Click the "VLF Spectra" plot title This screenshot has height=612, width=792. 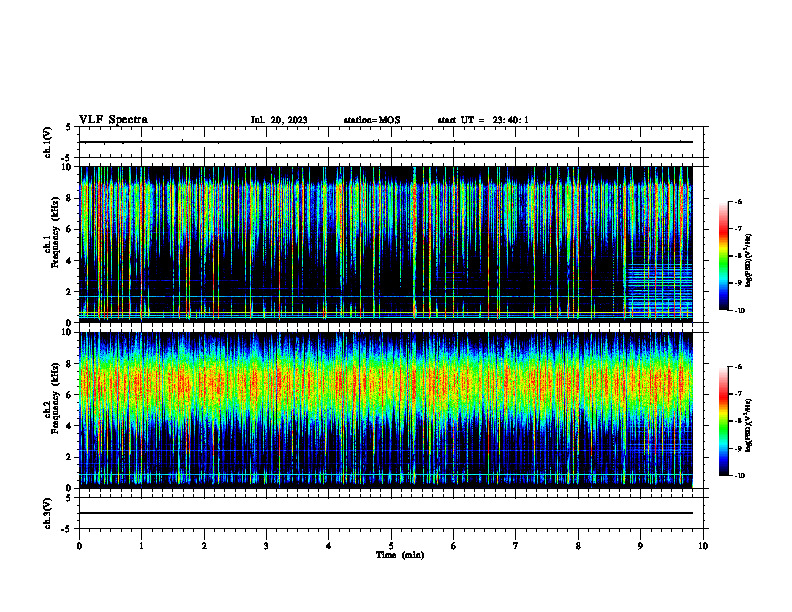coord(113,120)
